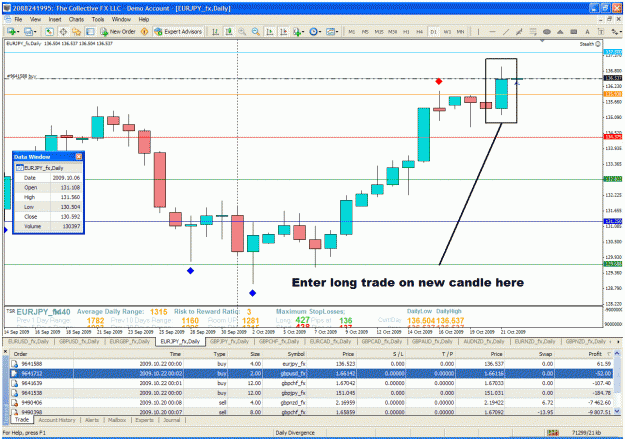Open the Help menu

tap(144, 19)
